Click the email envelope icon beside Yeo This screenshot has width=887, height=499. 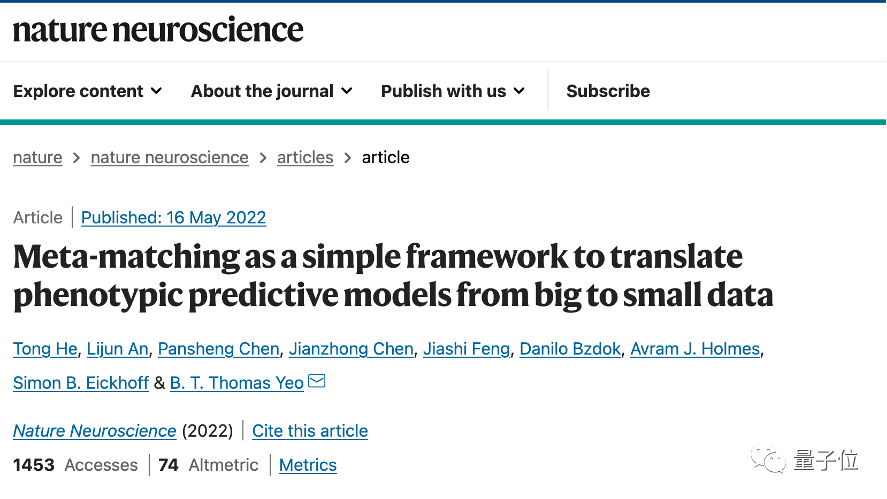click(x=317, y=381)
